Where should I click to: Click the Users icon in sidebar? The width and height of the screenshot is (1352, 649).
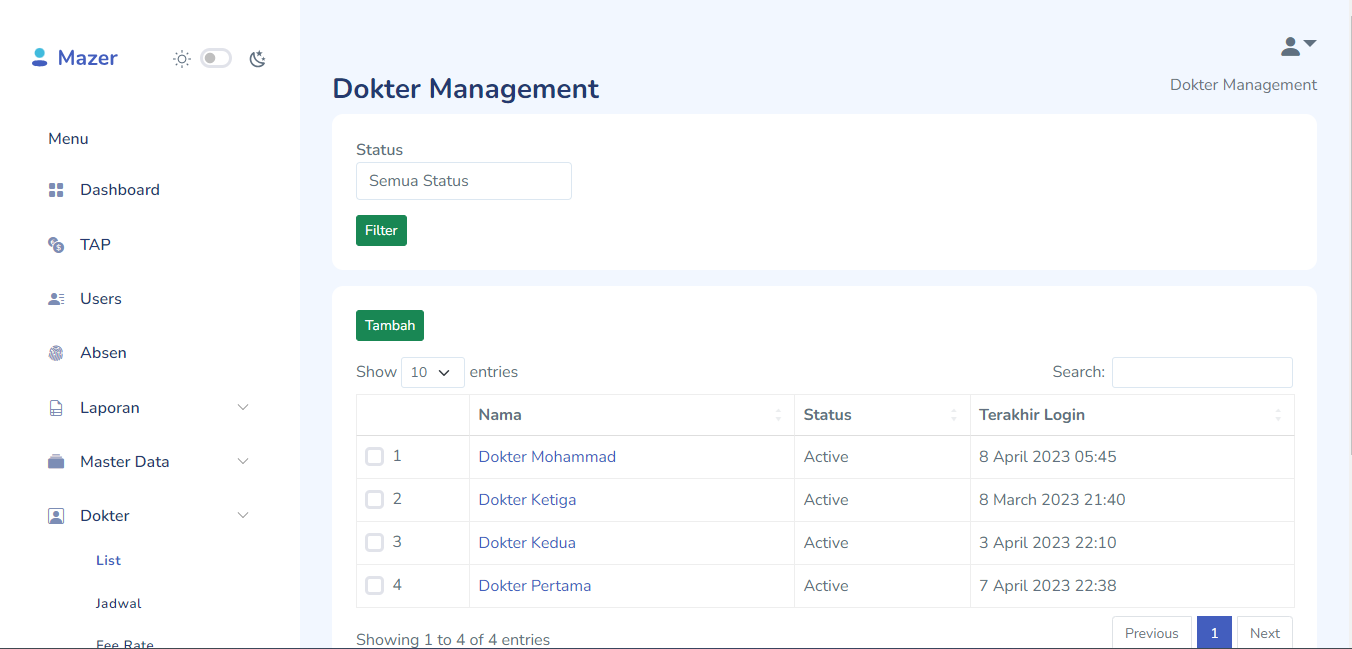(x=56, y=299)
